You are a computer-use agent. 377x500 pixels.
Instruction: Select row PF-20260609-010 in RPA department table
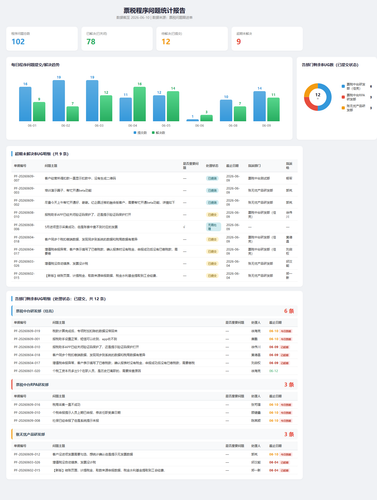(x=154, y=413)
